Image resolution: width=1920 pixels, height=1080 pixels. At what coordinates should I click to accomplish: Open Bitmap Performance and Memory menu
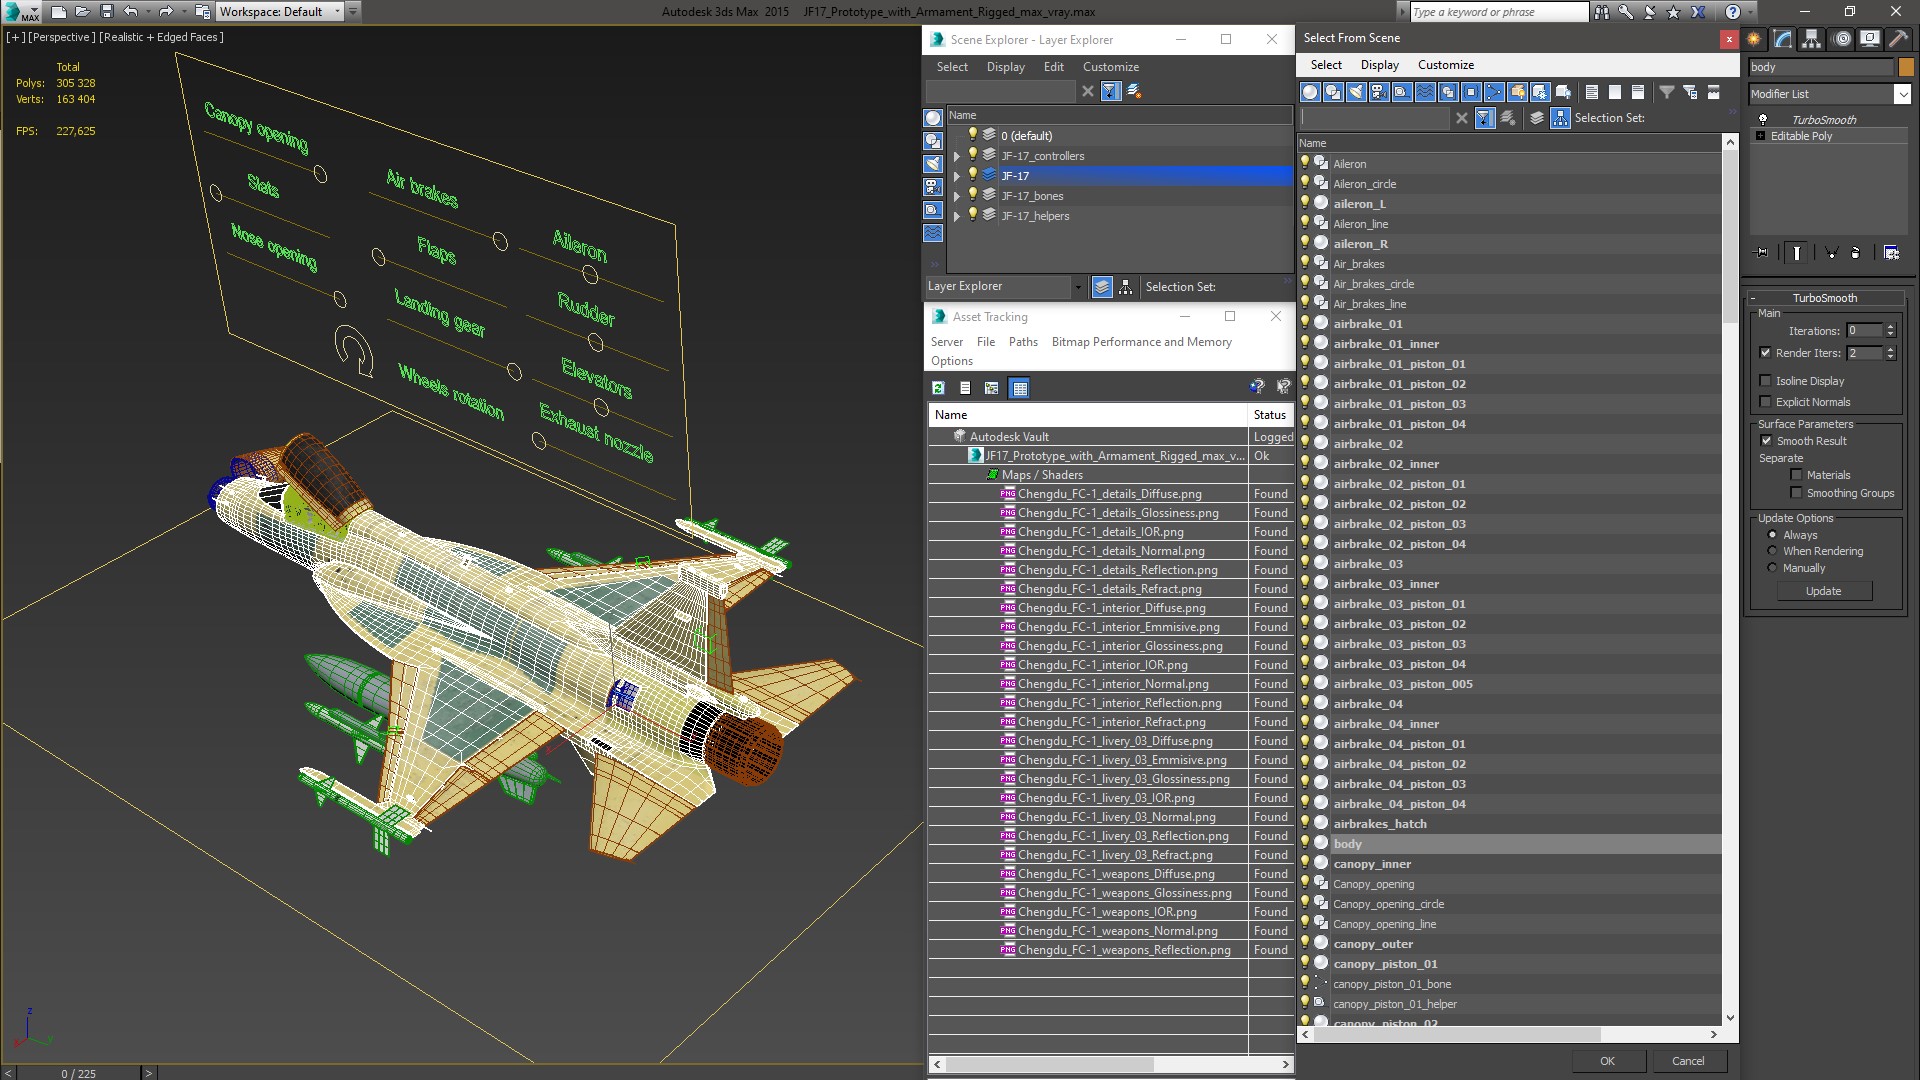coord(1141,342)
